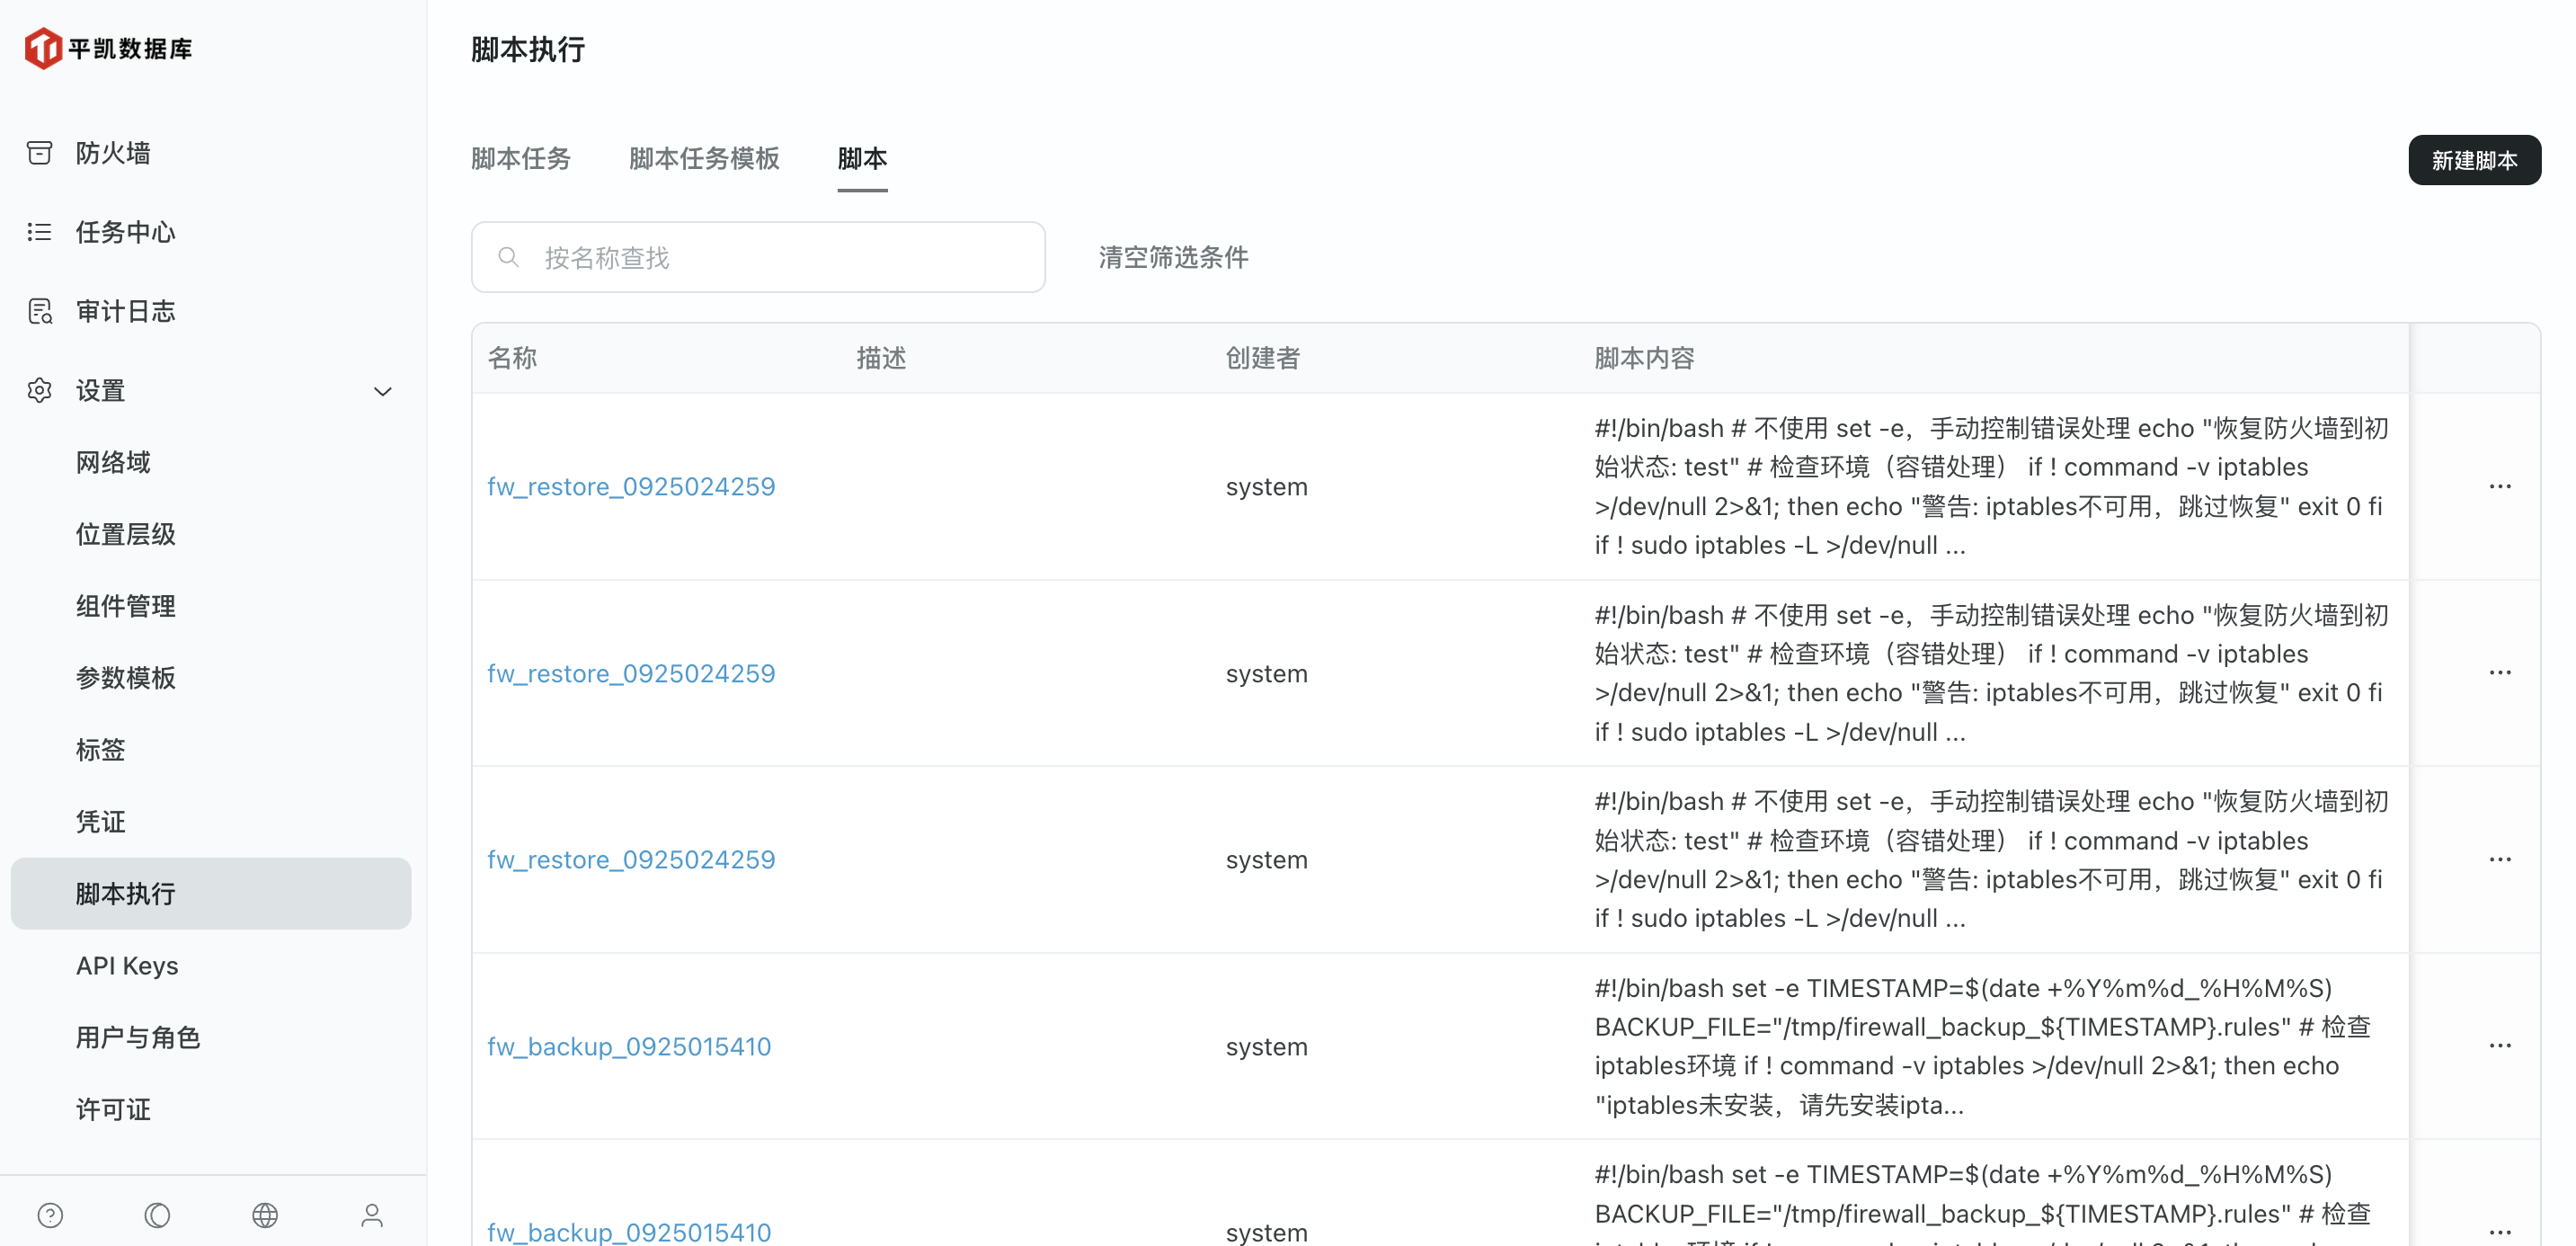Click the audit log icon
2576x1246 pixels.
point(39,311)
